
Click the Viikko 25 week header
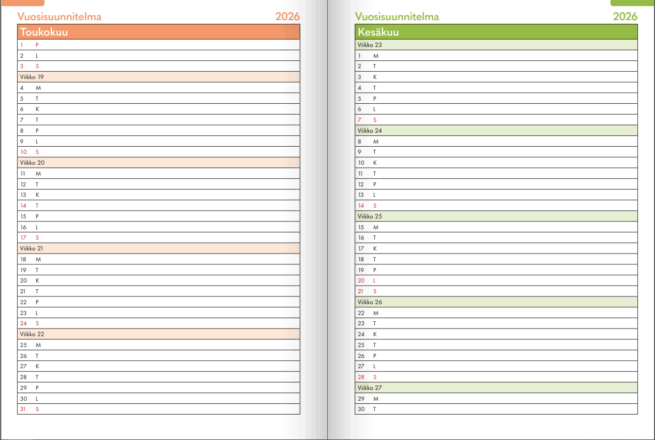tap(496, 216)
